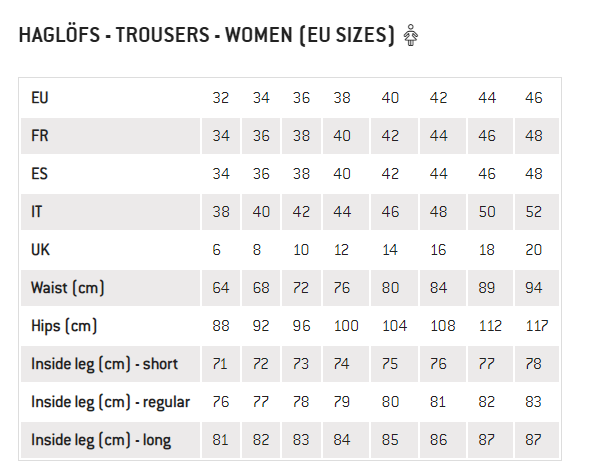The image size is (614, 472).
Task: Select the FR row label
Action: point(40,136)
